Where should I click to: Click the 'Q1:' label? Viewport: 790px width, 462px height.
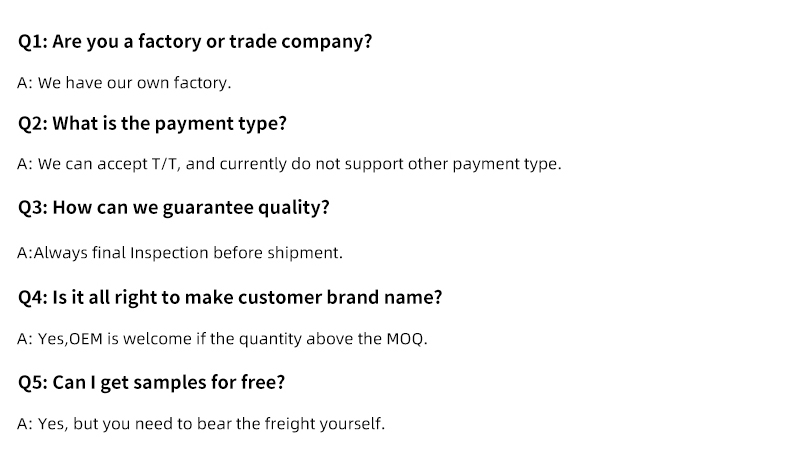[x=33, y=42]
